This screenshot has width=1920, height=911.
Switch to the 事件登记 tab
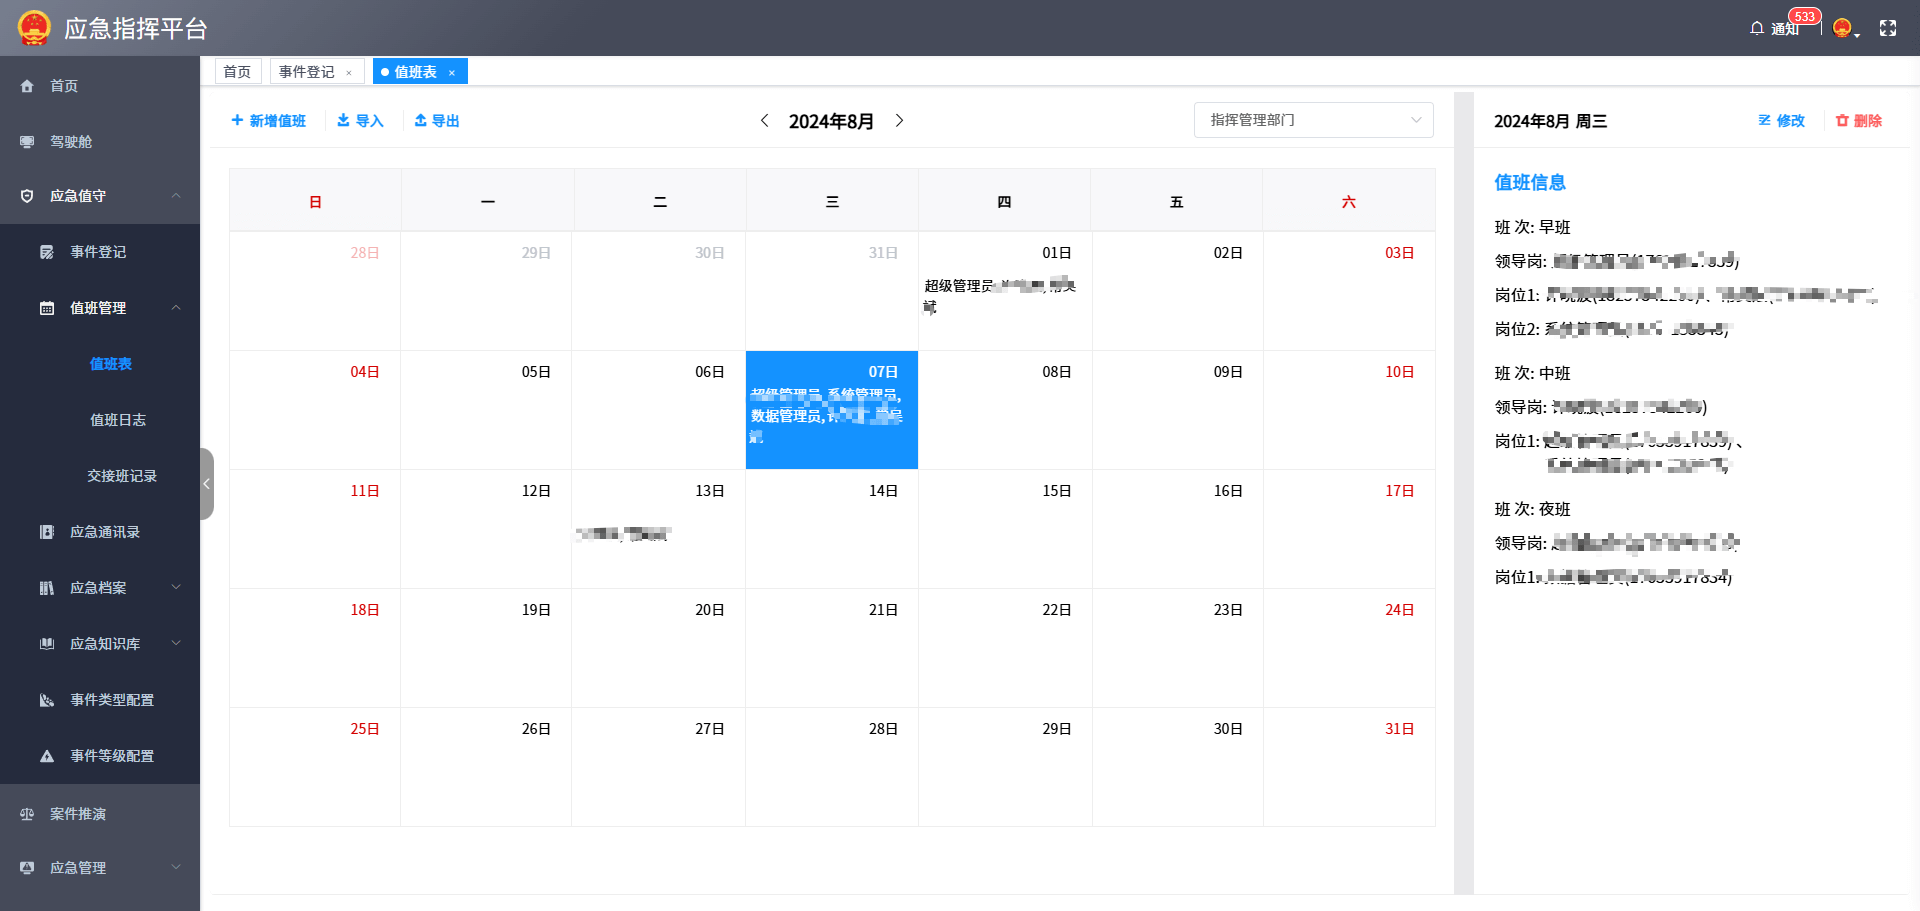[x=307, y=72]
